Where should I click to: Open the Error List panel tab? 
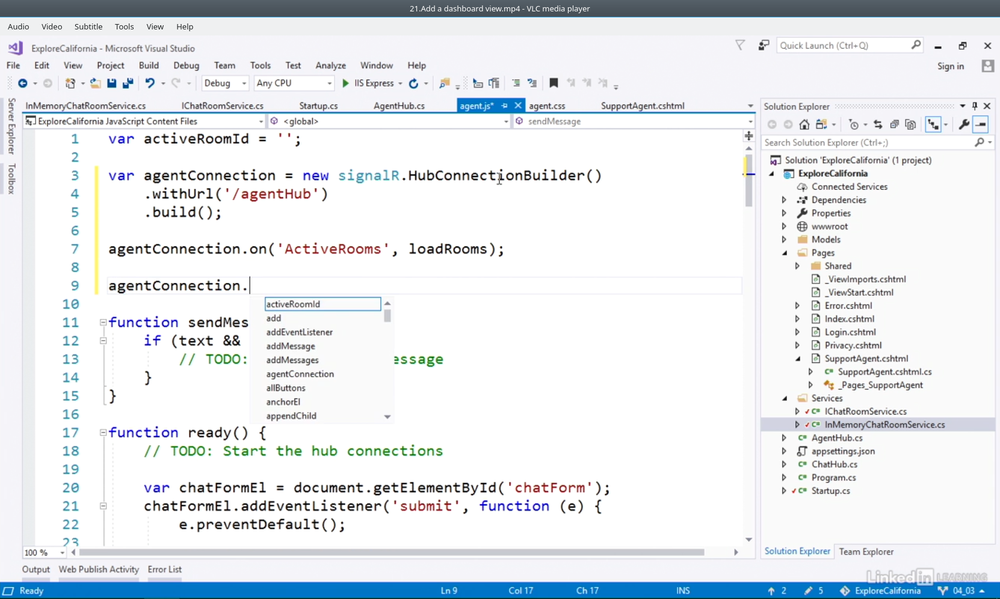tap(165, 570)
